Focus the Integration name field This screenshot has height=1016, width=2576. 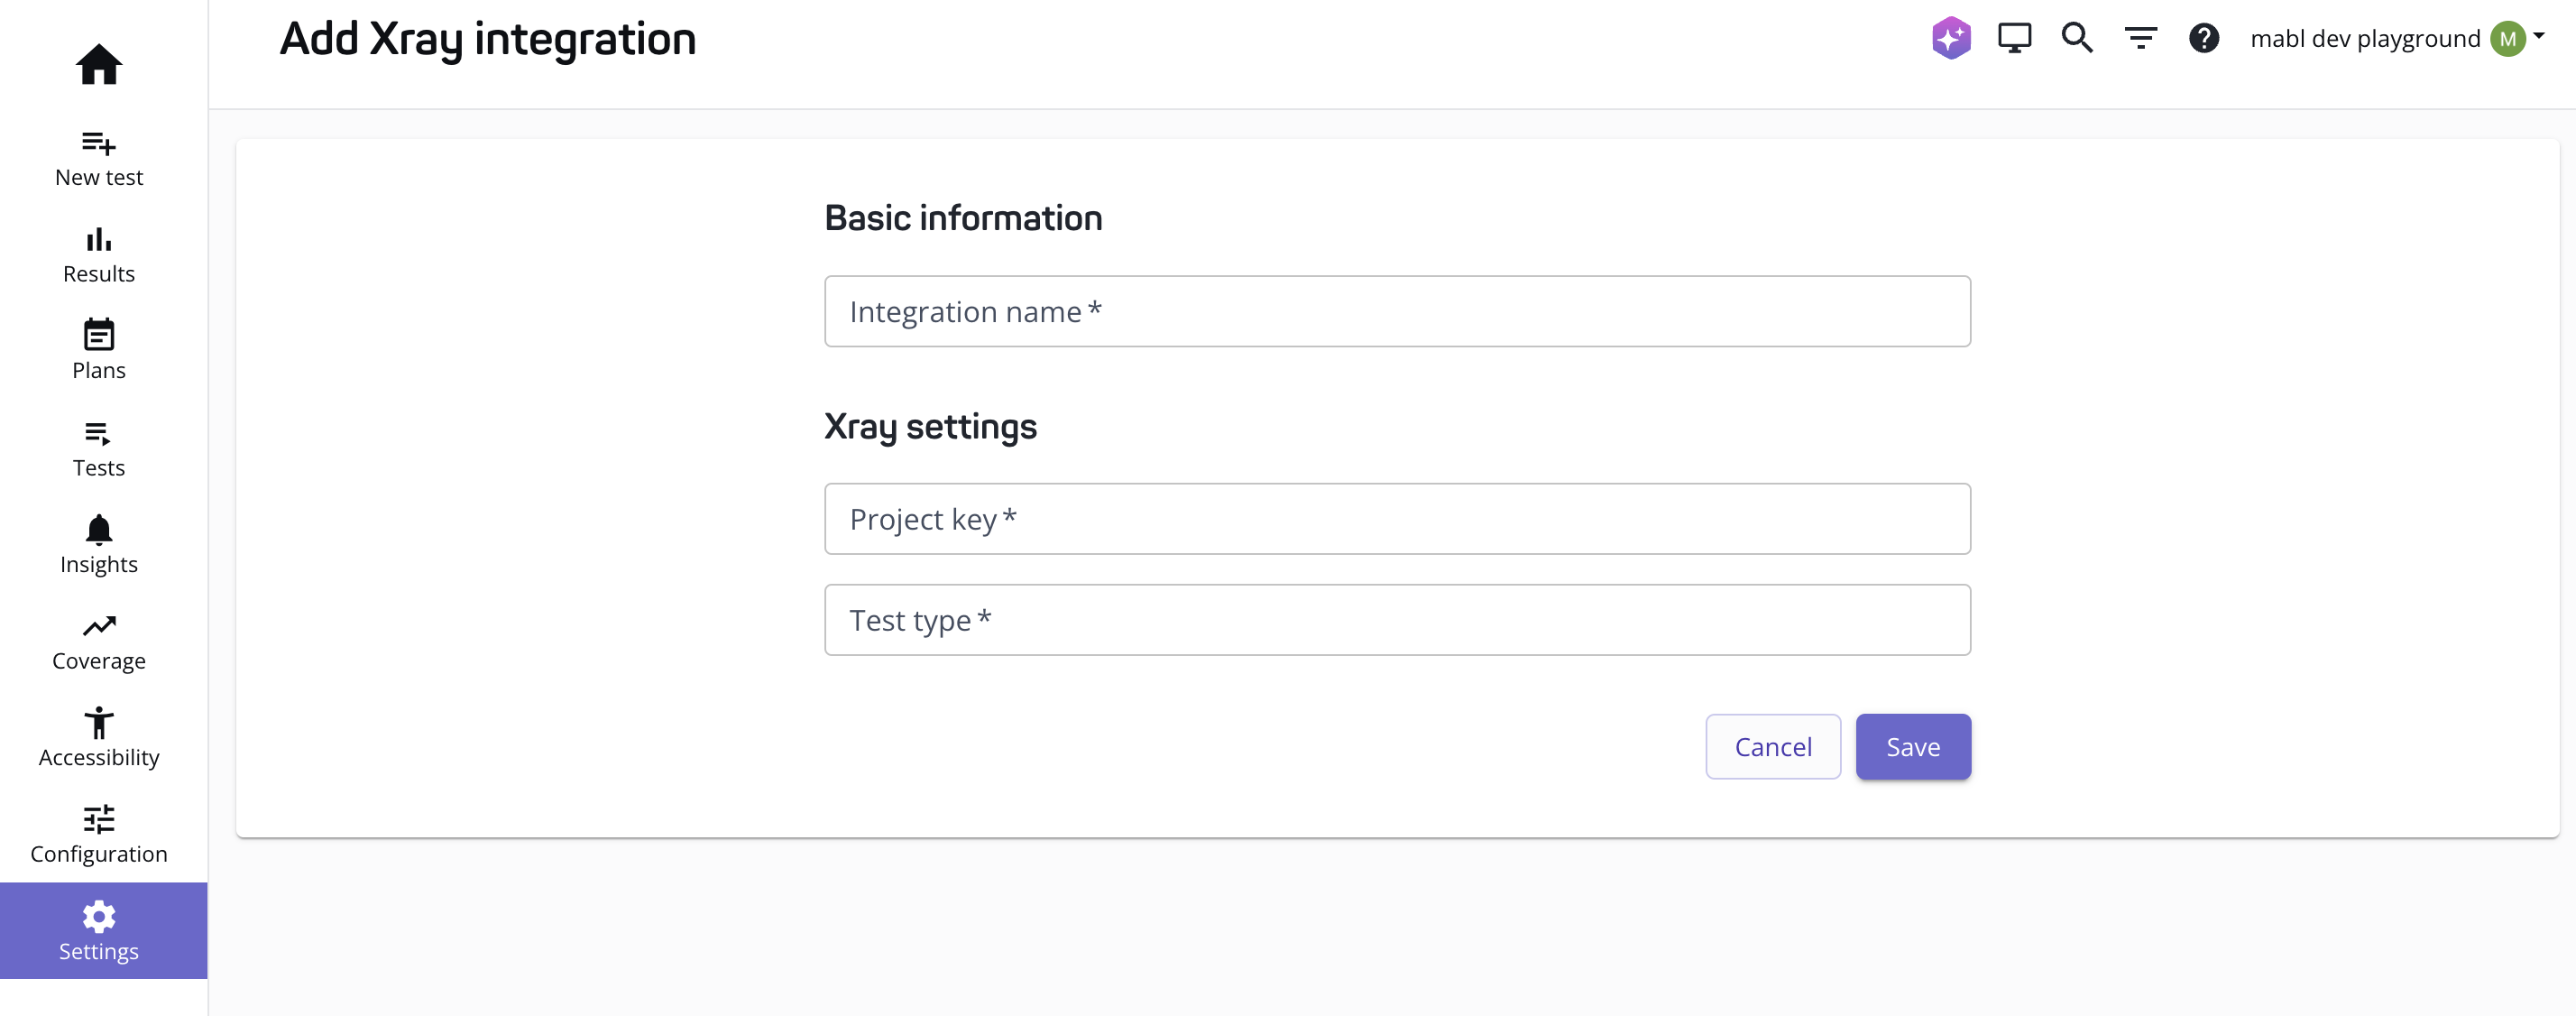coord(1397,311)
